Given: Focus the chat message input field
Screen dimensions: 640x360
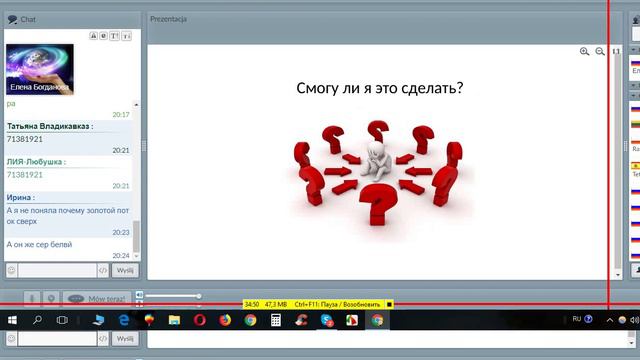Looking at the screenshot, I should click(x=57, y=270).
